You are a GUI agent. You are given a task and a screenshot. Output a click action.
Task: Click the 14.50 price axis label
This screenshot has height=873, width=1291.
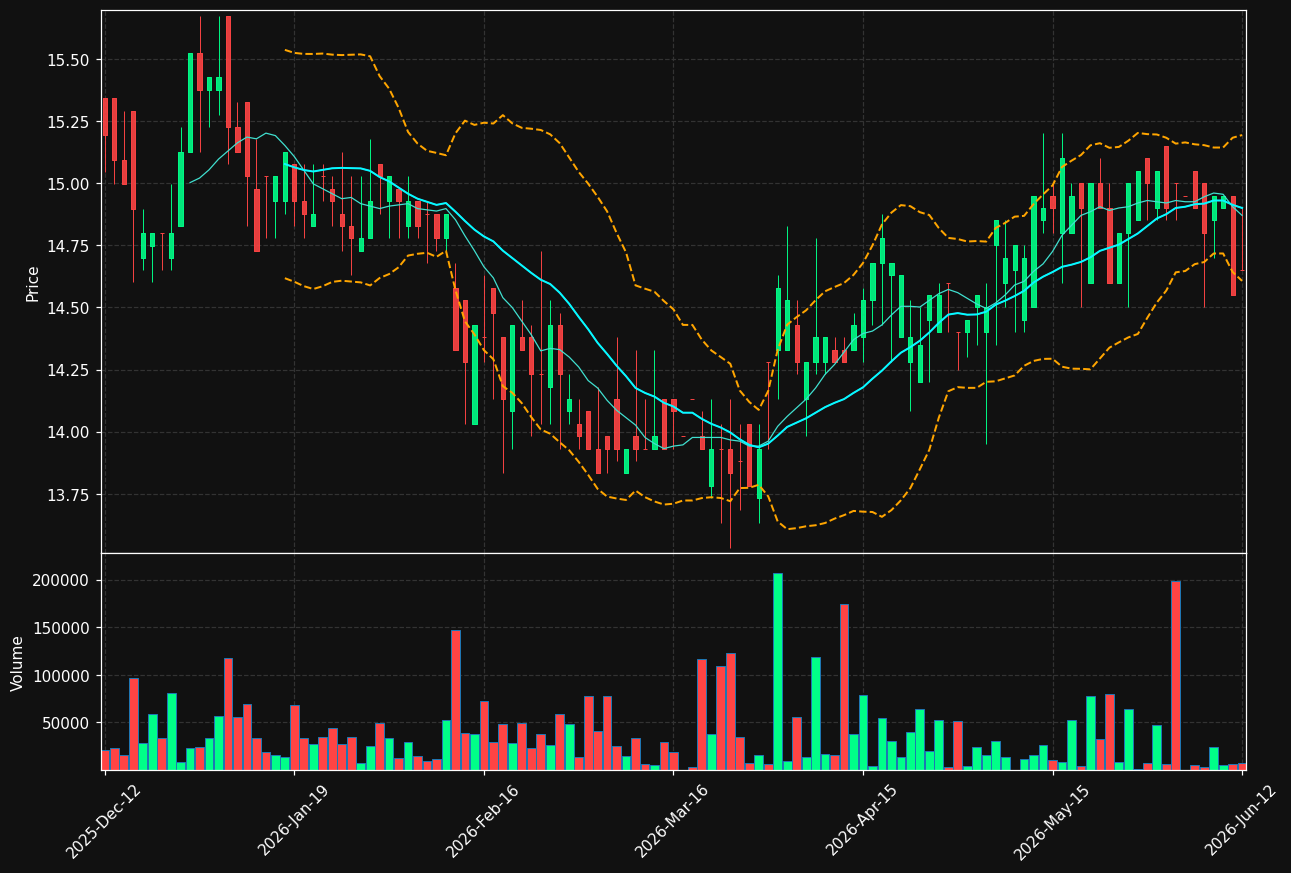click(69, 308)
